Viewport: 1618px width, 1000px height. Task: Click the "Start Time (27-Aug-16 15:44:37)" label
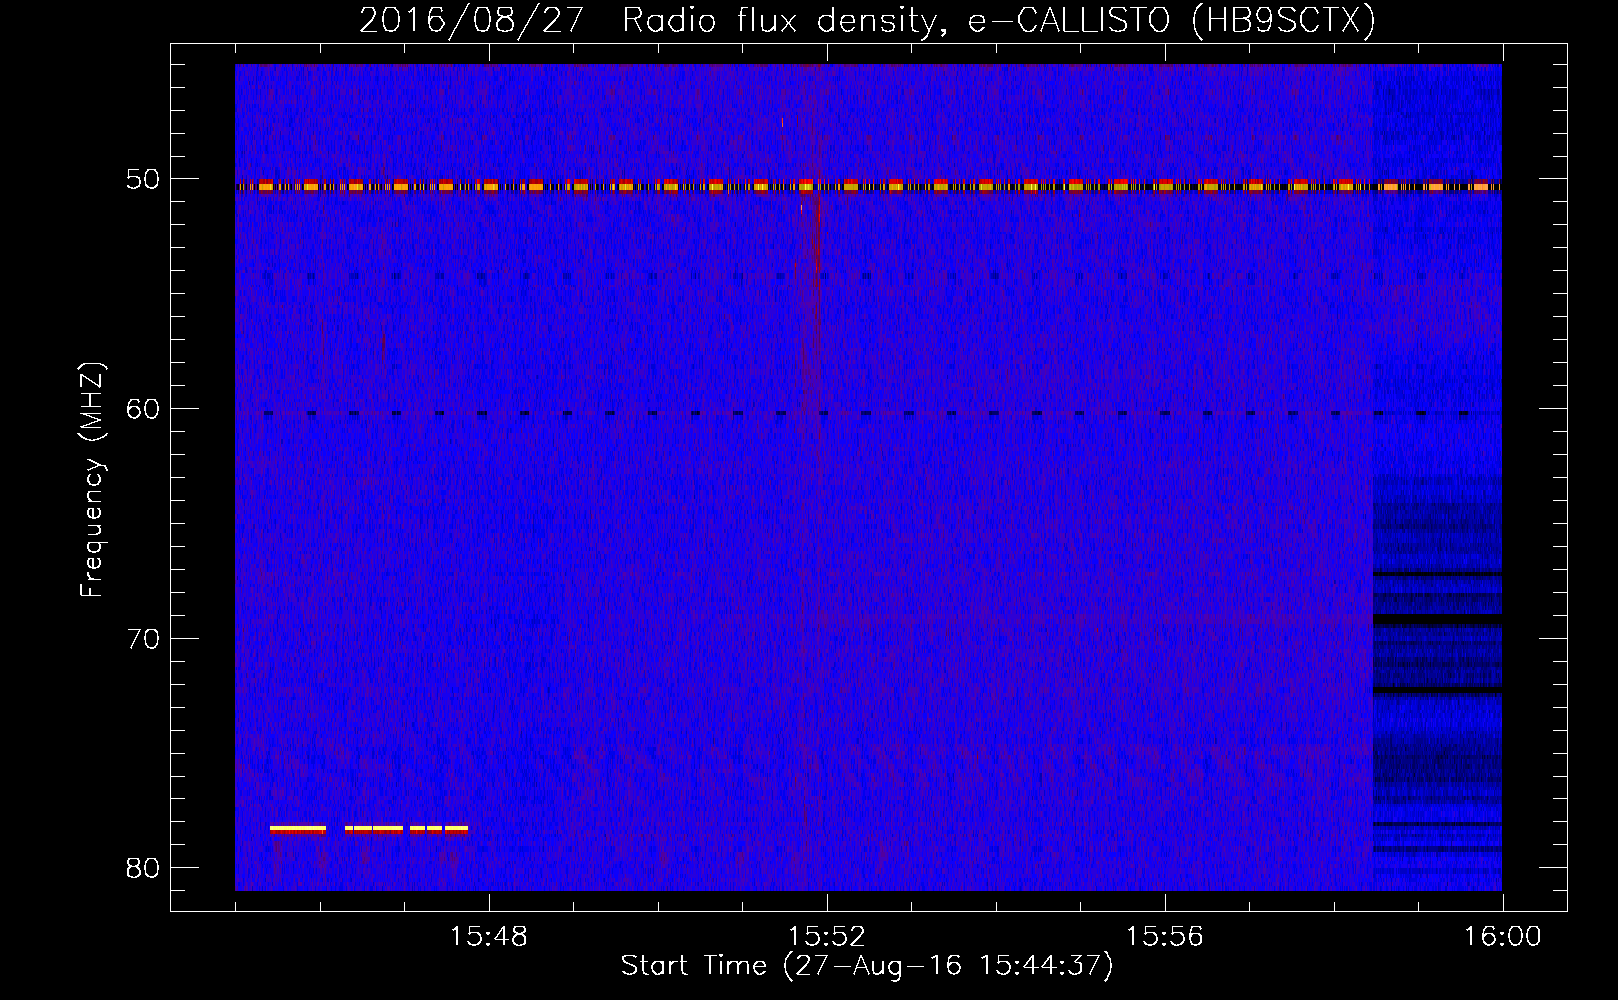pos(867,966)
